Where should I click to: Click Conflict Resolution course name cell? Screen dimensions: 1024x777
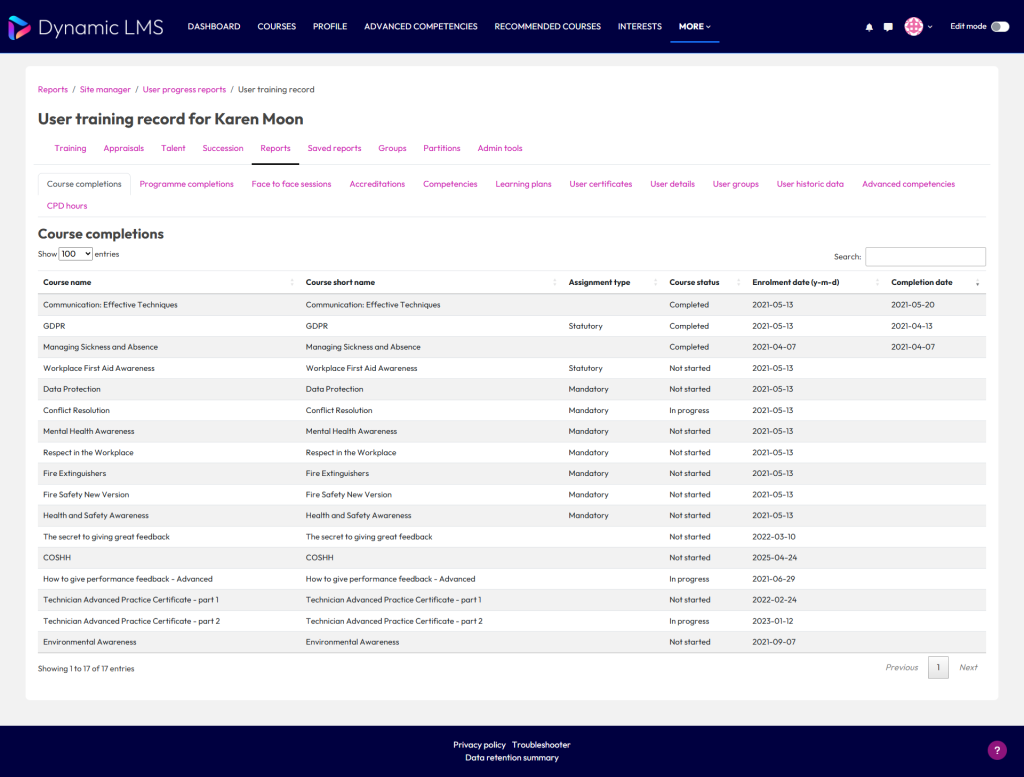click(x=76, y=410)
